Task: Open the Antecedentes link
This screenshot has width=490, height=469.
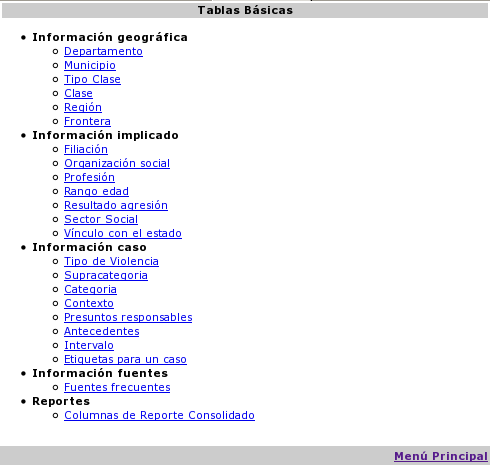Action: pos(102,331)
